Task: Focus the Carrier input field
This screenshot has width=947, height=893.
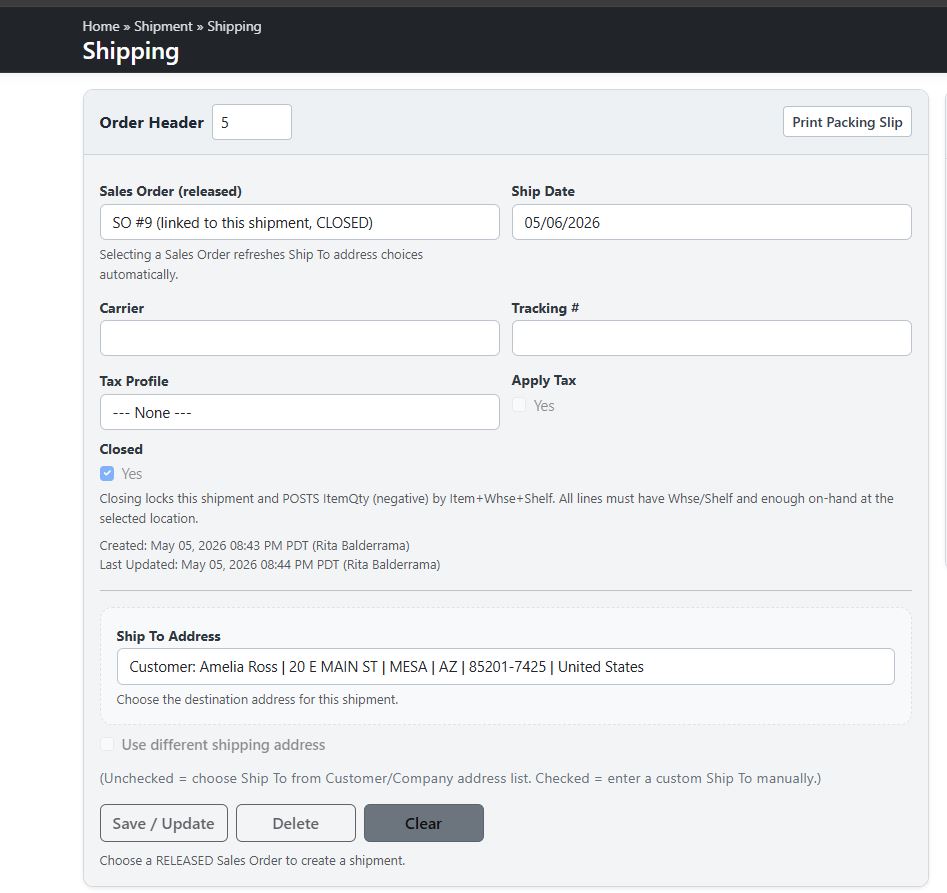Action: coord(300,338)
